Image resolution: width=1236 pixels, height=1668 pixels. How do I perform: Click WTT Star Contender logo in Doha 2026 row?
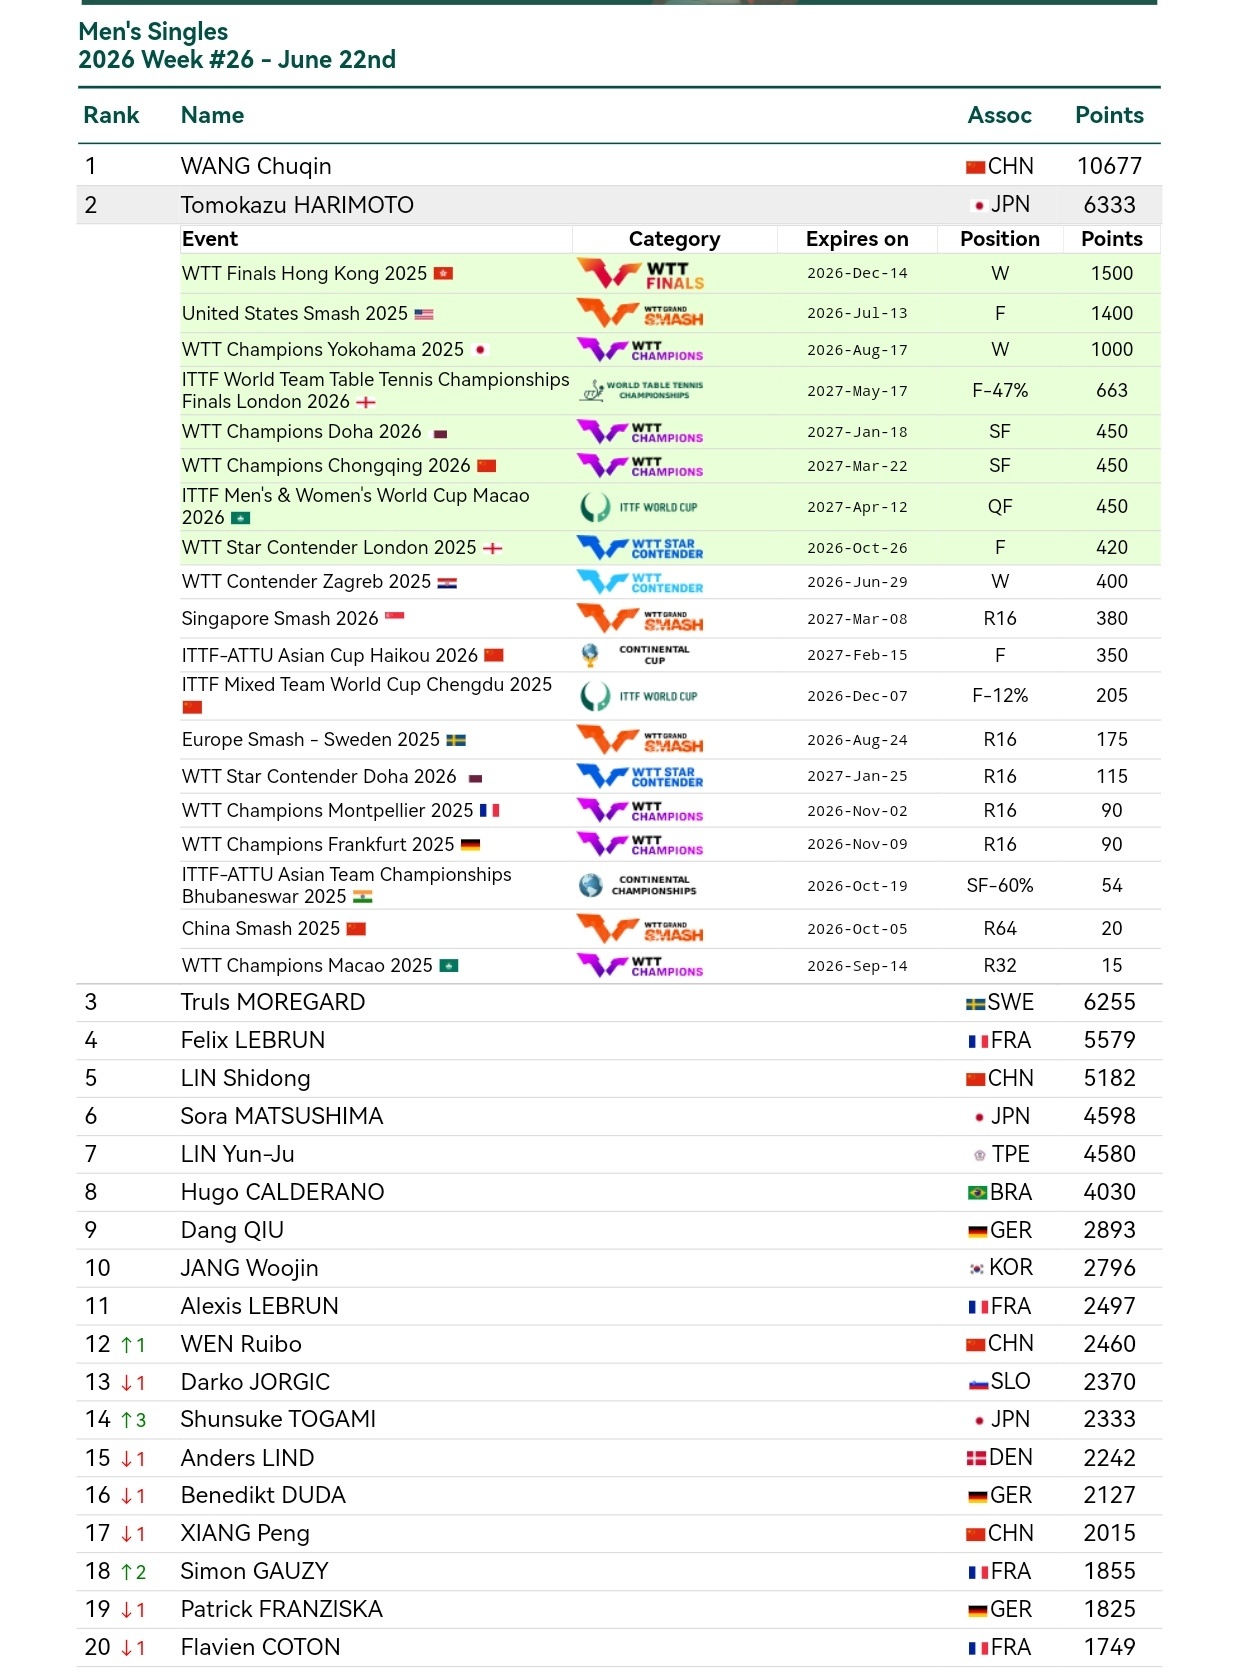point(641,776)
